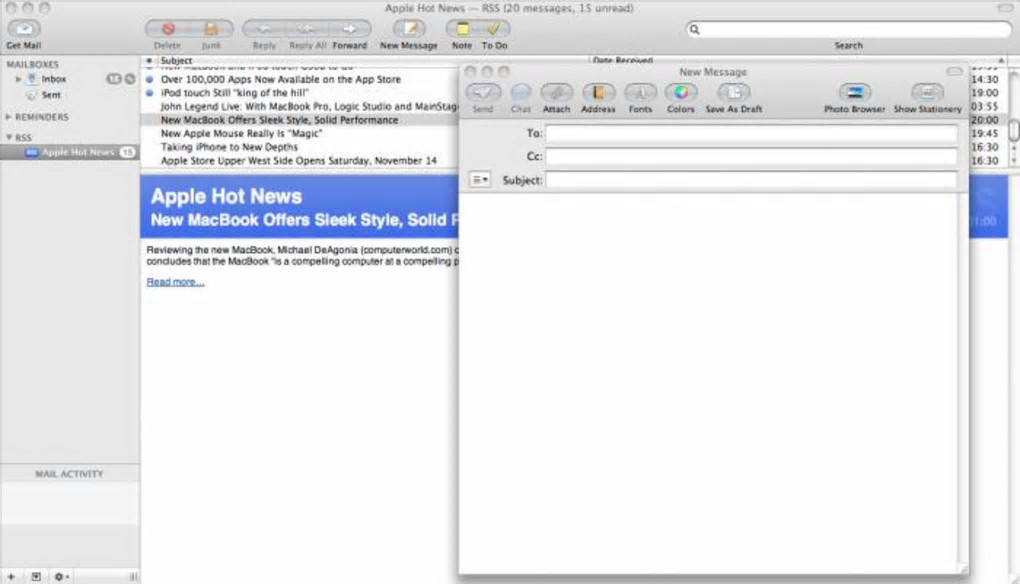Create a To Do item

click(494, 29)
